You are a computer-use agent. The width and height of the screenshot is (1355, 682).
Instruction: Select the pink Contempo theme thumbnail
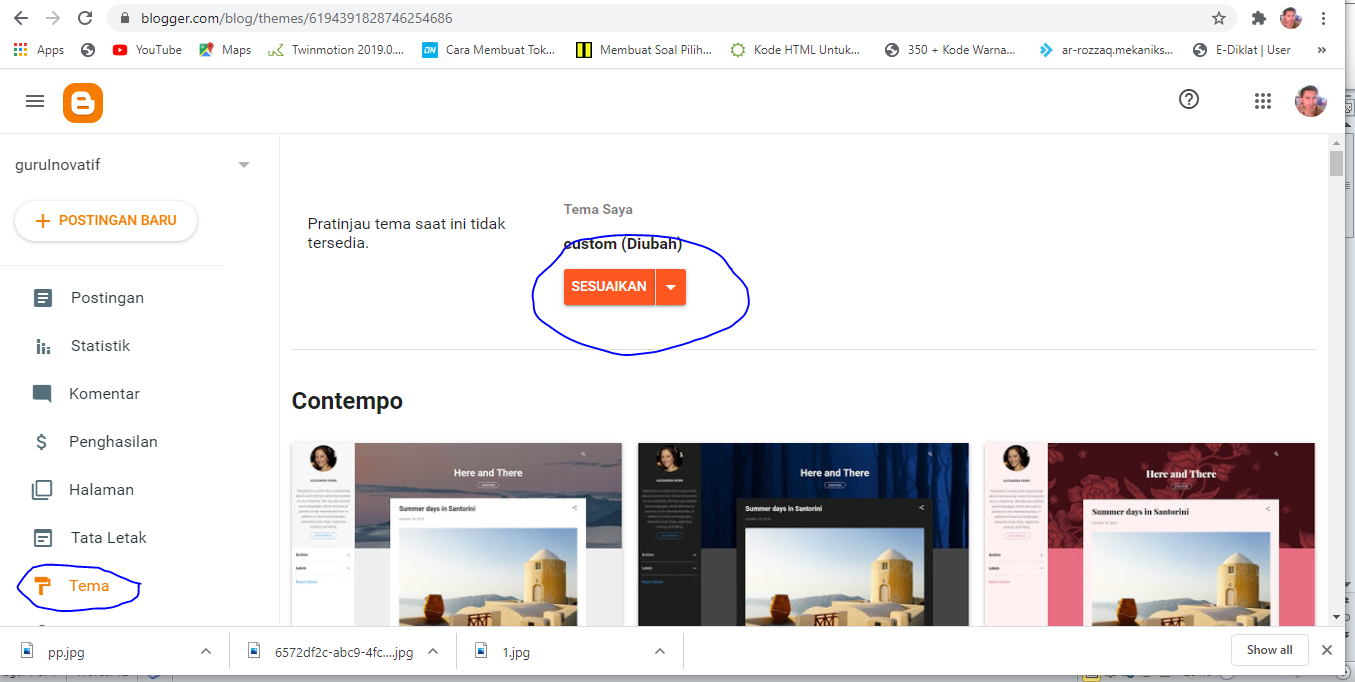pos(1150,535)
